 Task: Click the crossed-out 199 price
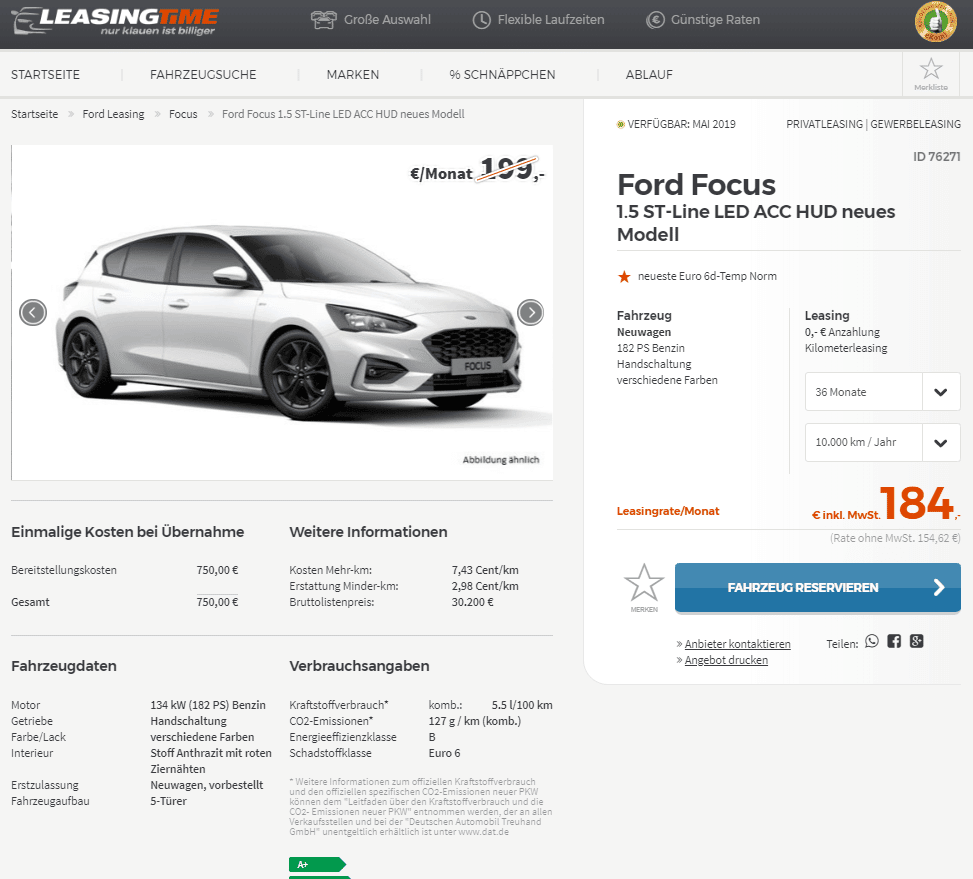[x=508, y=168]
